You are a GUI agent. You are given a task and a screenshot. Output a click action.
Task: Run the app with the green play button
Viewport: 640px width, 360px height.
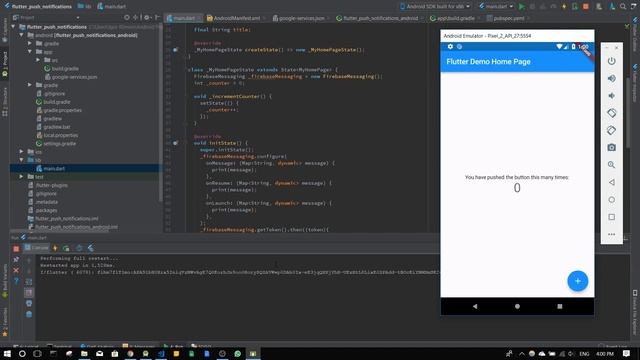[x=521, y=6]
